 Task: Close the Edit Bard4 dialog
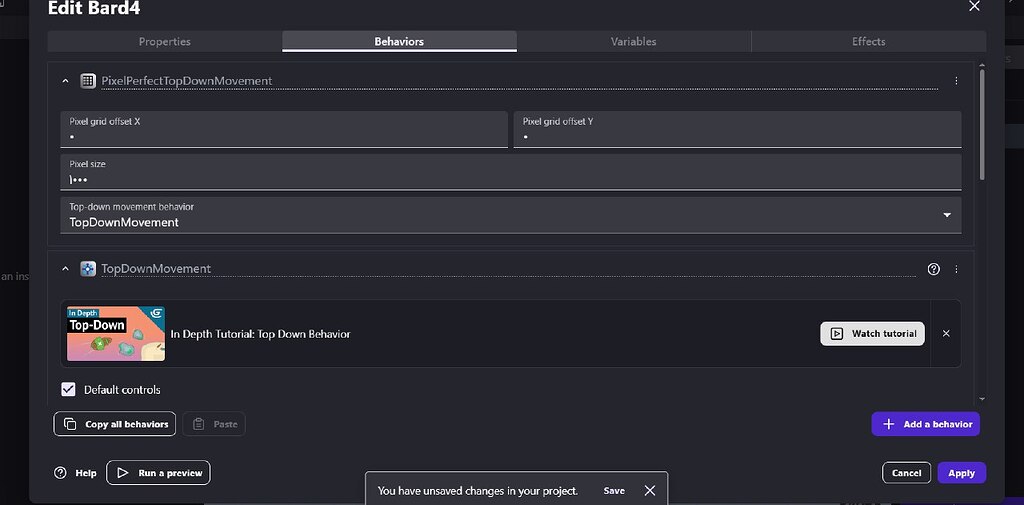(974, 7)
